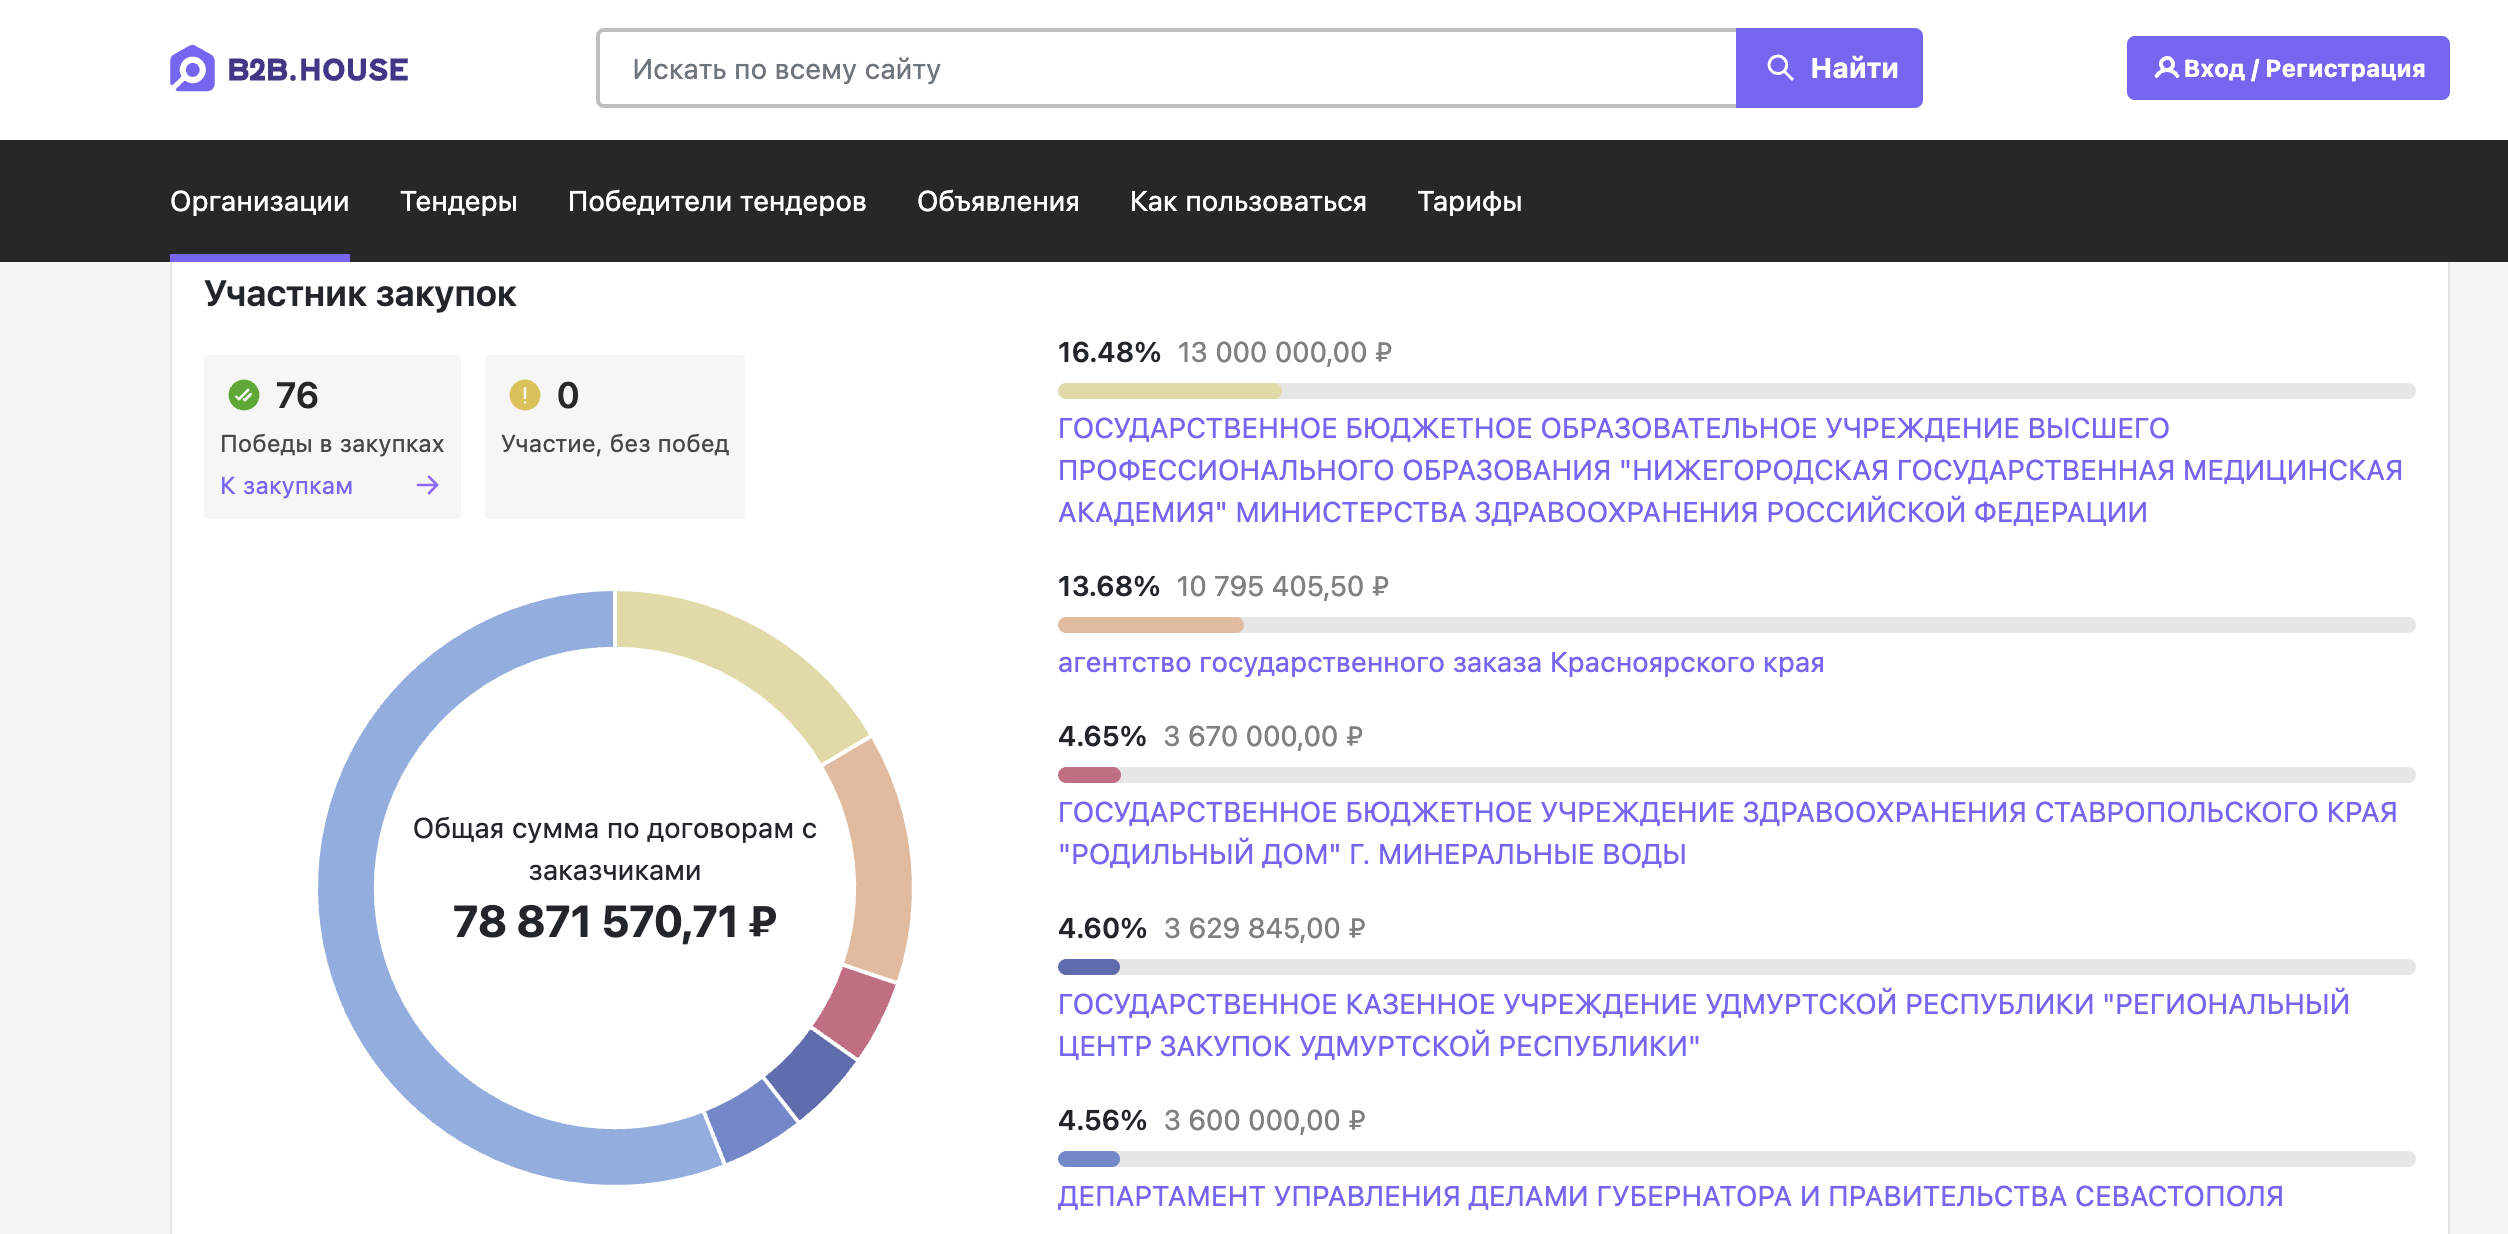Click the 16.48% yellow progress bar
Screen dimensions: 2508x1234
click(1168, 391)
